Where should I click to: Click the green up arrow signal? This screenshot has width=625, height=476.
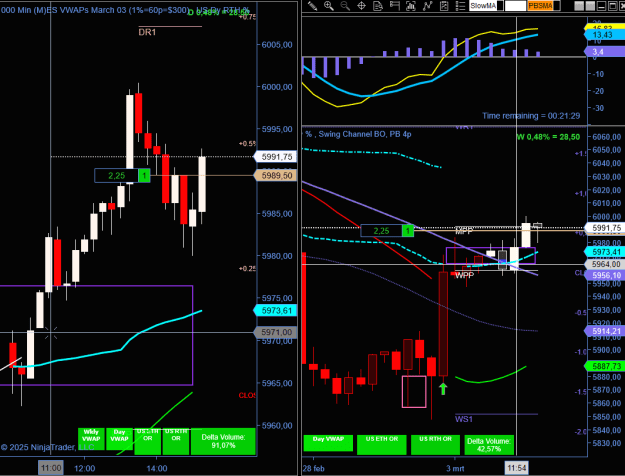click(443, 389)
